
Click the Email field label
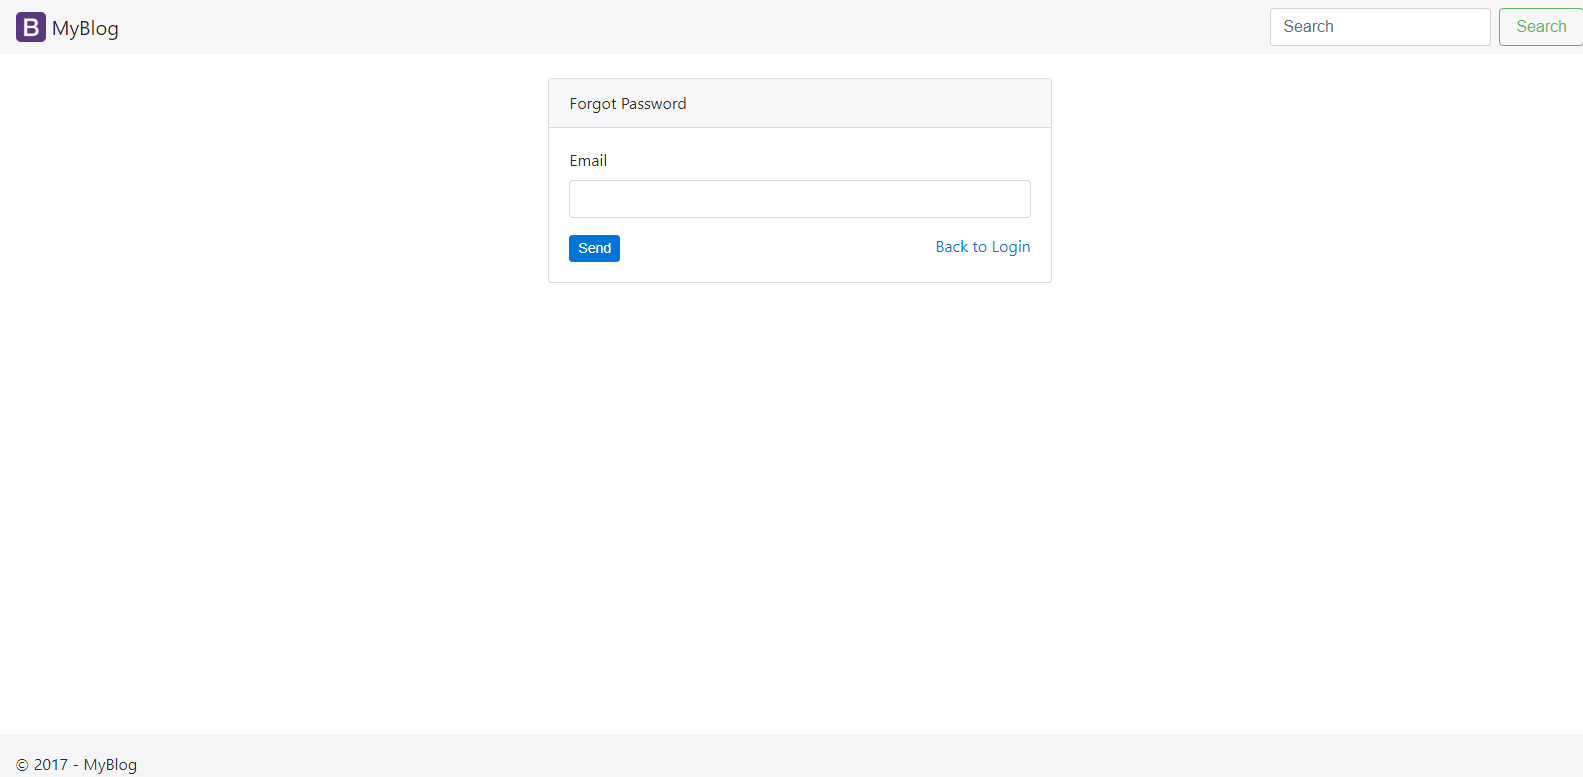tap(588, 160)
